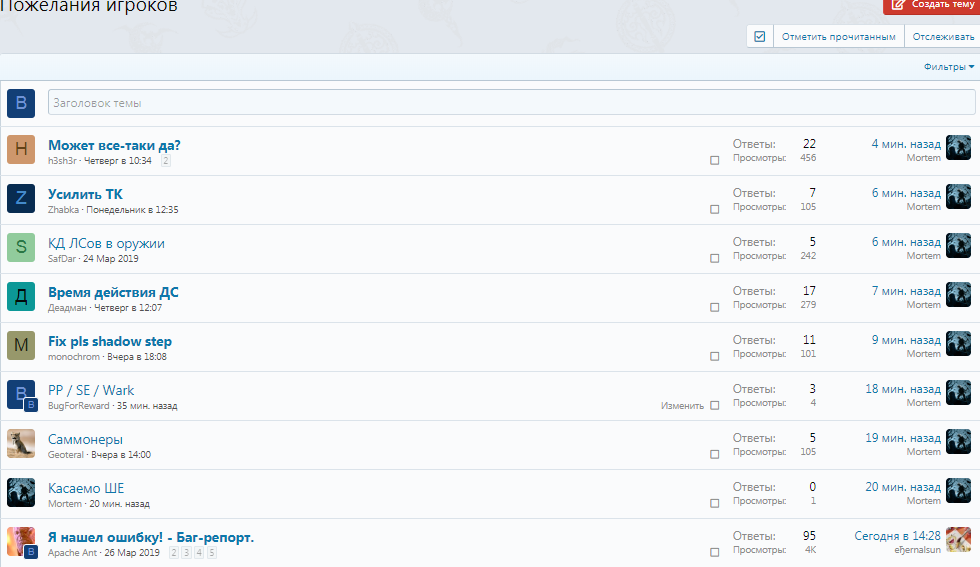
Task: Click the Zhabka avatar icon
Action: (x=21, y=198)
